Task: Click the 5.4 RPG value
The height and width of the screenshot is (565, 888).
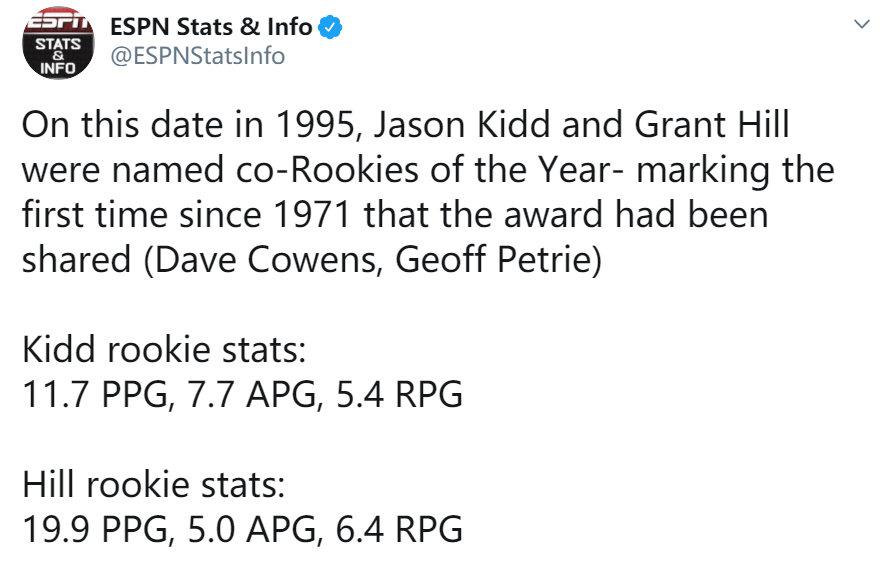Action: coord(399,395)
